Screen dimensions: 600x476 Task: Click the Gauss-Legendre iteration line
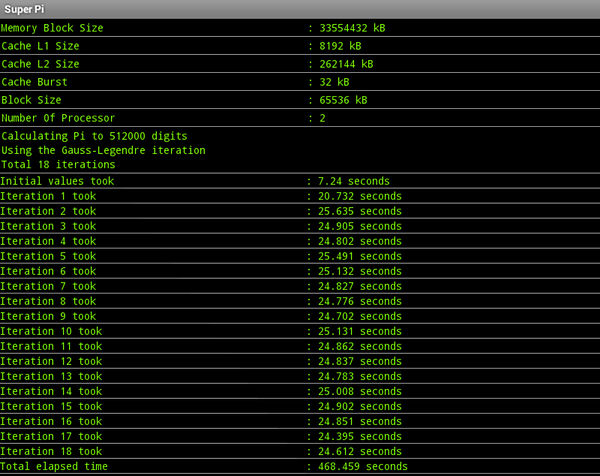[103, 150]
